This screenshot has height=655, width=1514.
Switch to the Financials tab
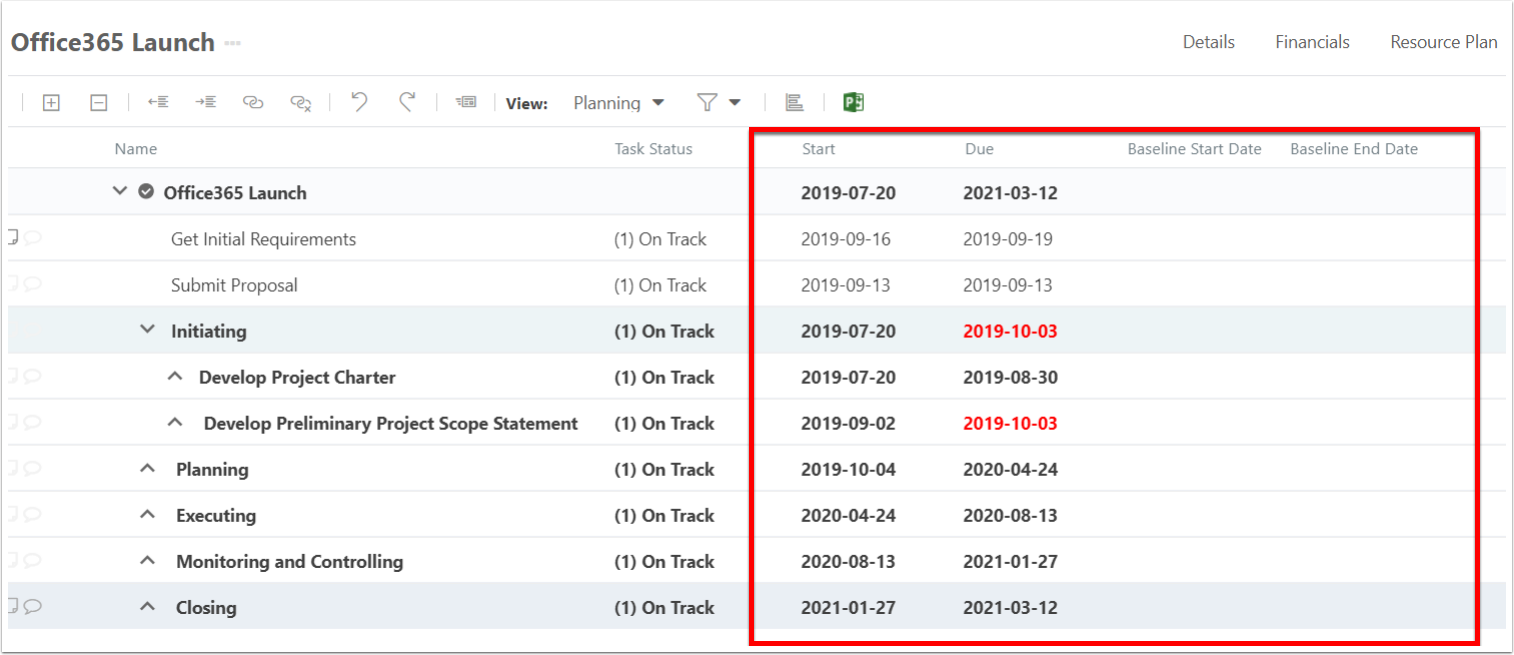pyautogui.click(x=1312, y=42)
